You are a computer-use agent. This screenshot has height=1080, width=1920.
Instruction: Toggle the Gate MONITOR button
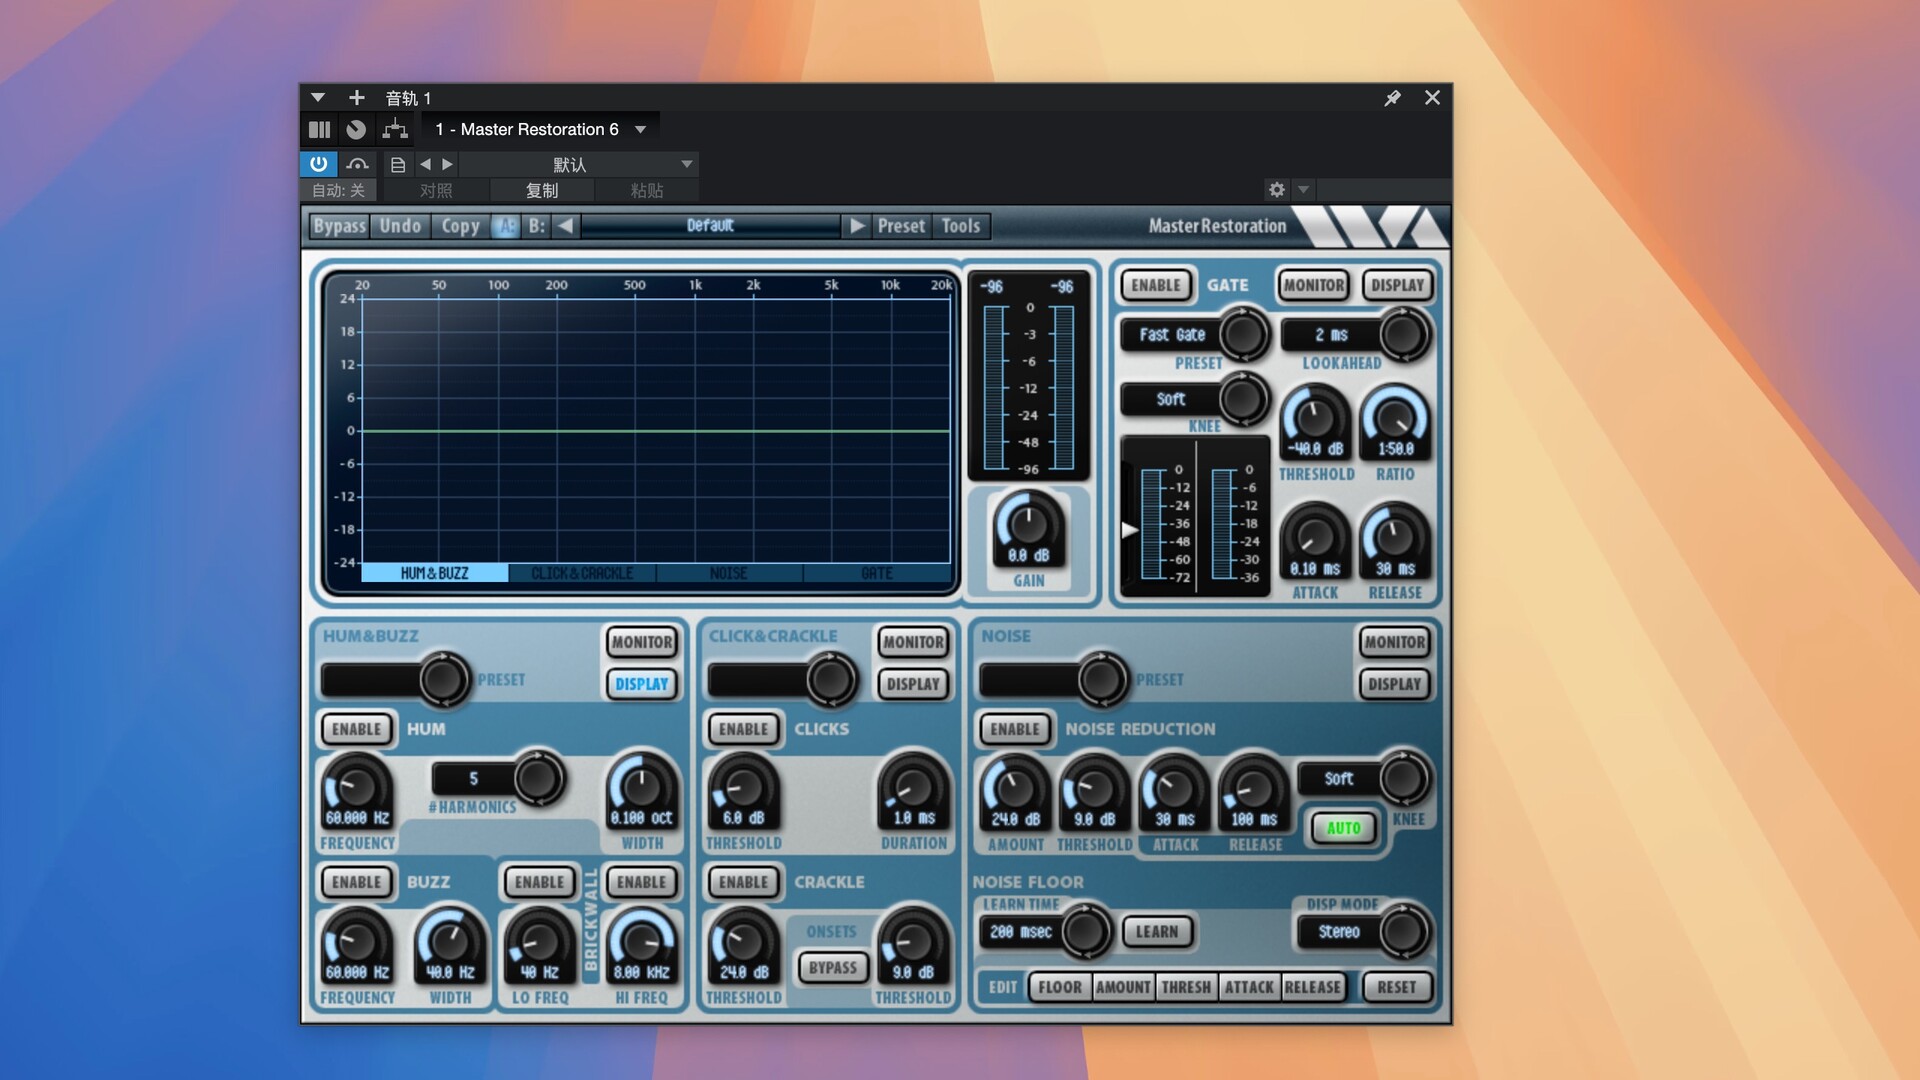(x=1314, y=285)
